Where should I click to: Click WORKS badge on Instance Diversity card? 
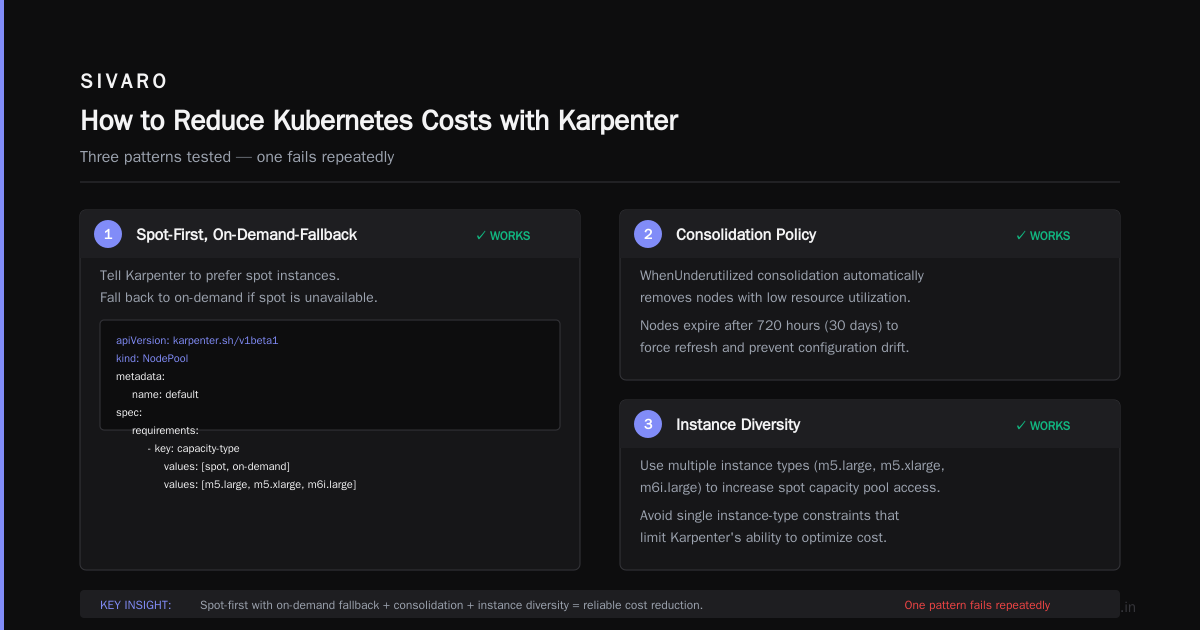tap(1043, 426)
